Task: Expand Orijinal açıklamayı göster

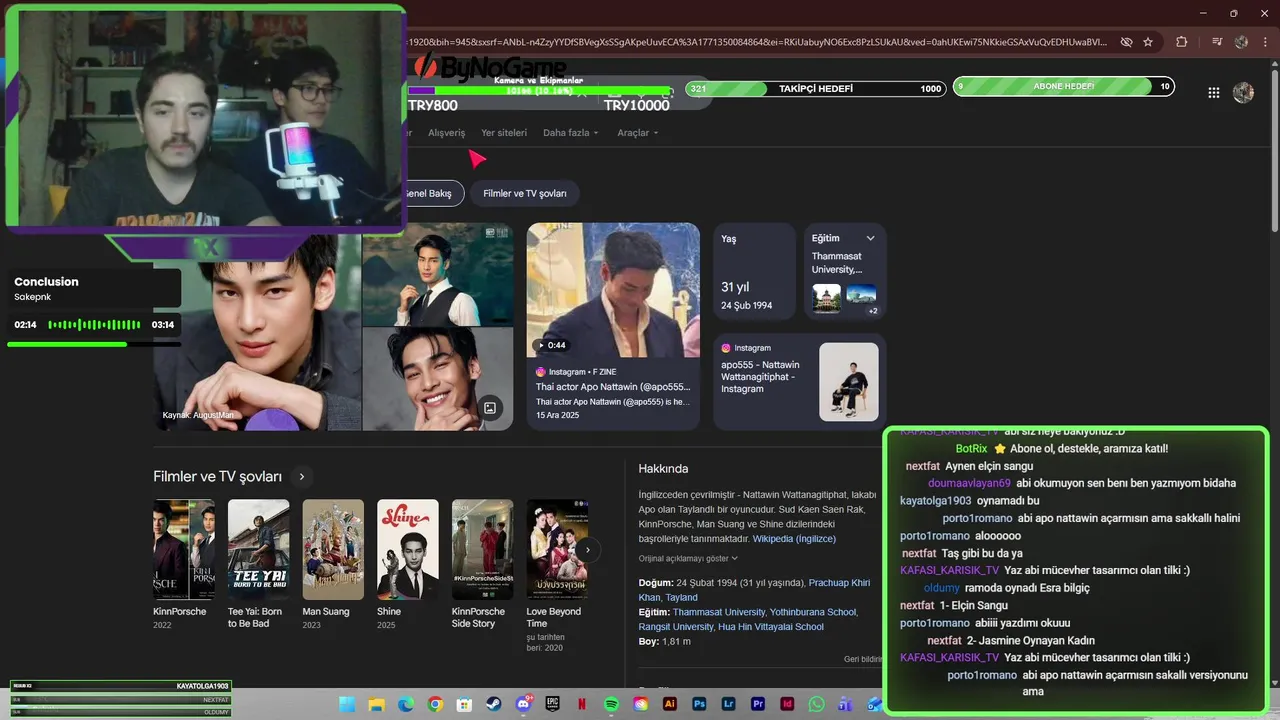Action: (688, 558)
